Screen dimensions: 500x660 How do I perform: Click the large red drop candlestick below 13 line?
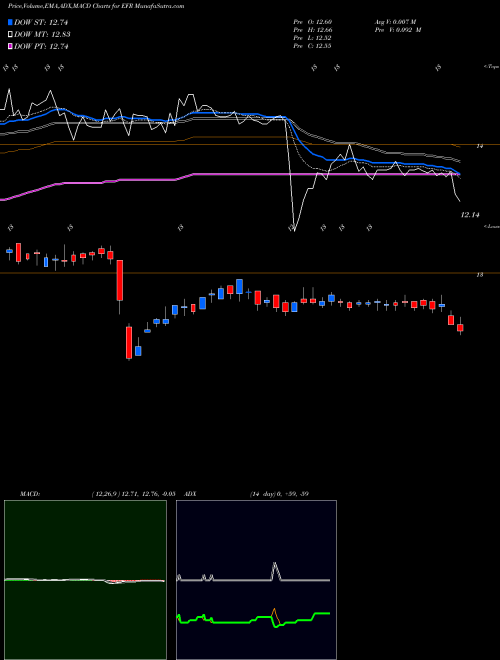(x=129, y=343)
